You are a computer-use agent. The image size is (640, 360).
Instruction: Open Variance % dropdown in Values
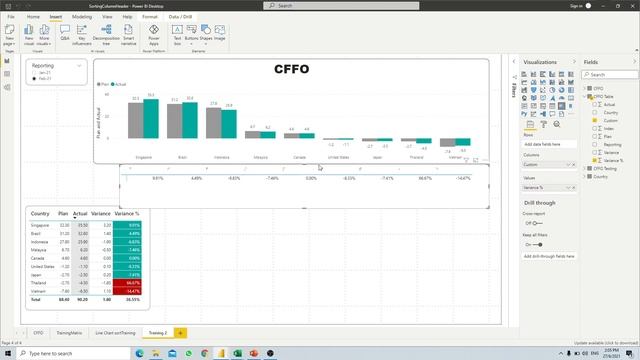coord(568,188)
